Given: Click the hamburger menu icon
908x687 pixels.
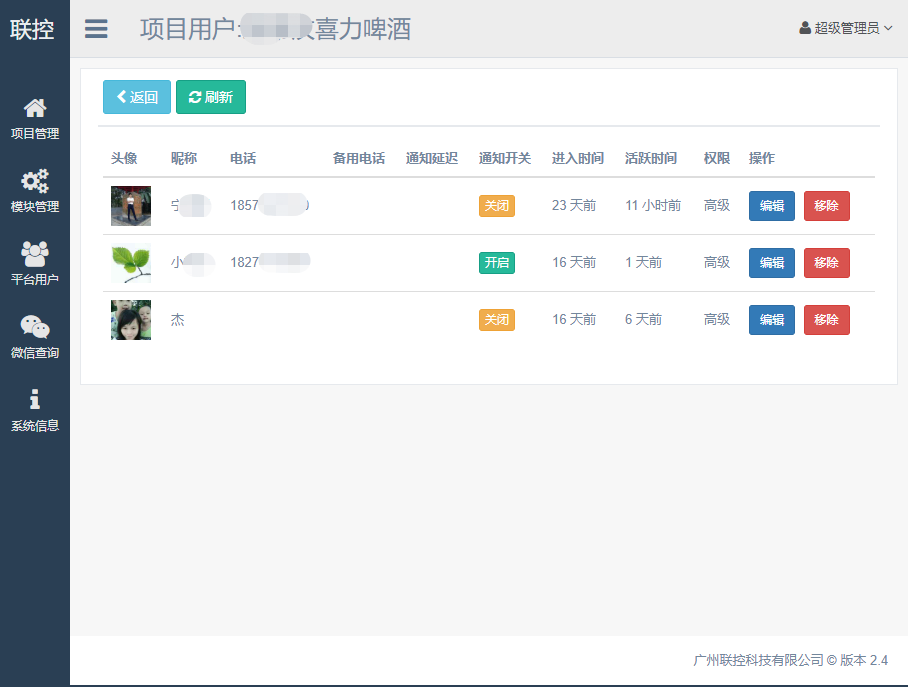Looking at the screenshot, I should tap(95, 29).
